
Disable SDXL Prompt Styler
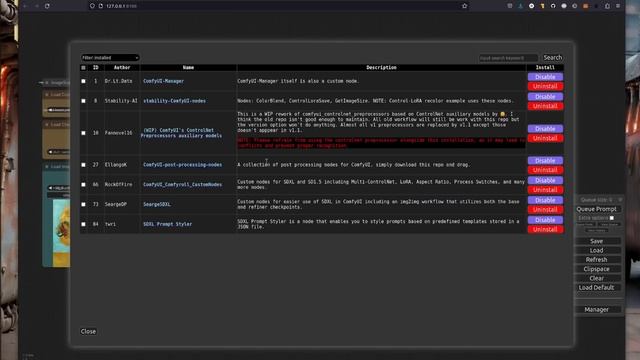tap(545, 220)
